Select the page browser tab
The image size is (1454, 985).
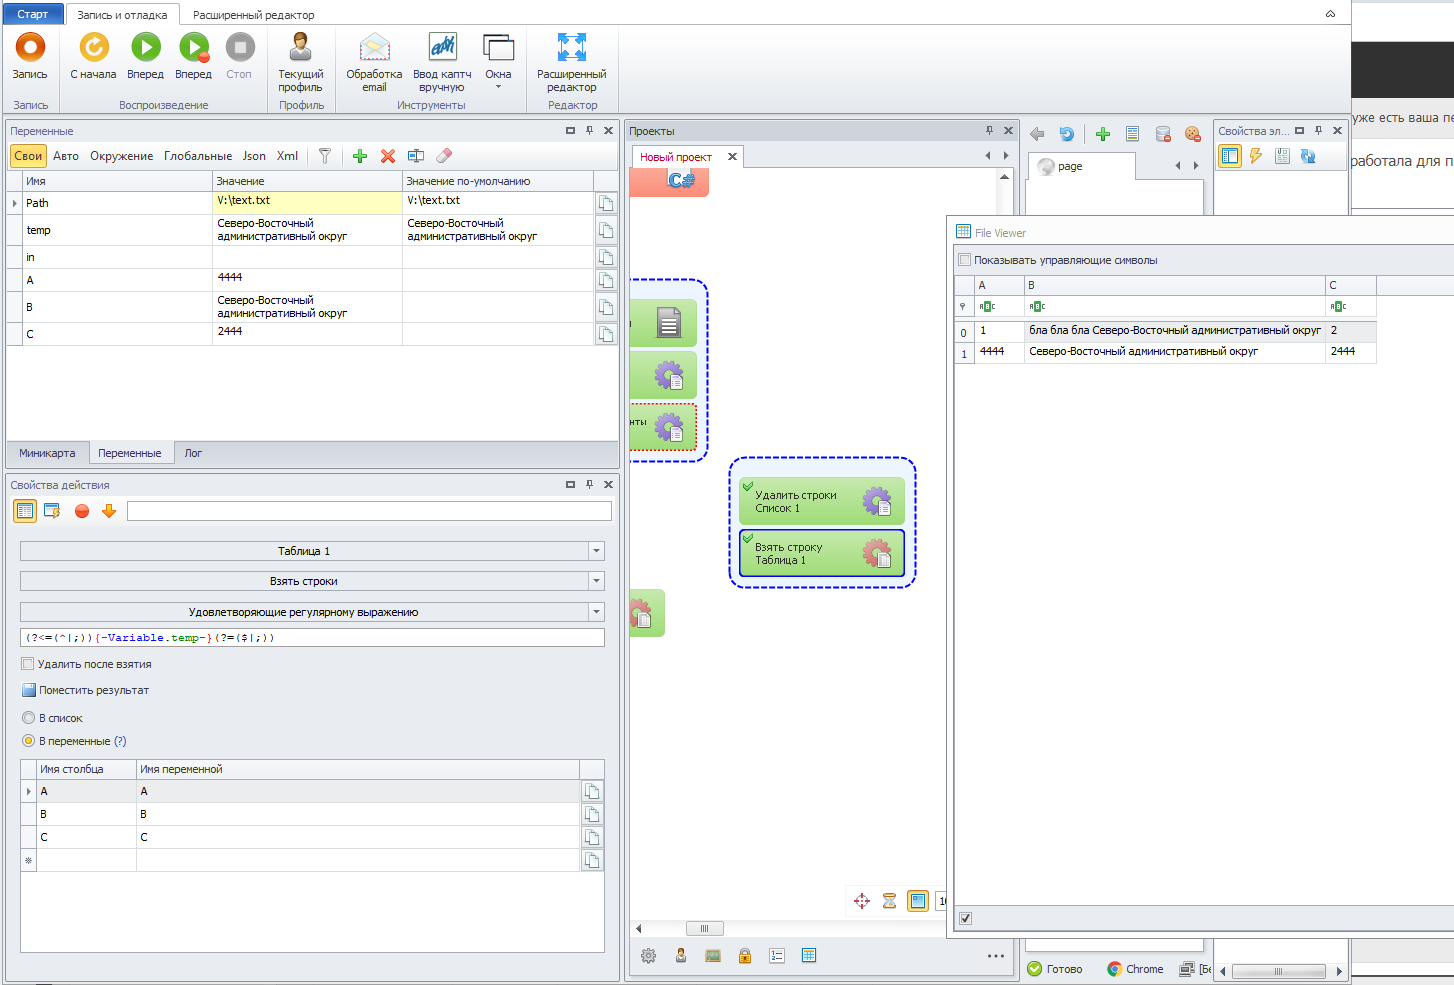[x=1081, y=166]
